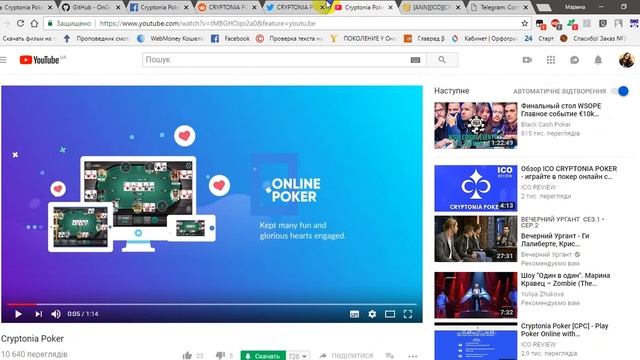The width and height of the screenshot is (640, 360).
Task: Bookmark this page with the star
Action: [524, 23]
